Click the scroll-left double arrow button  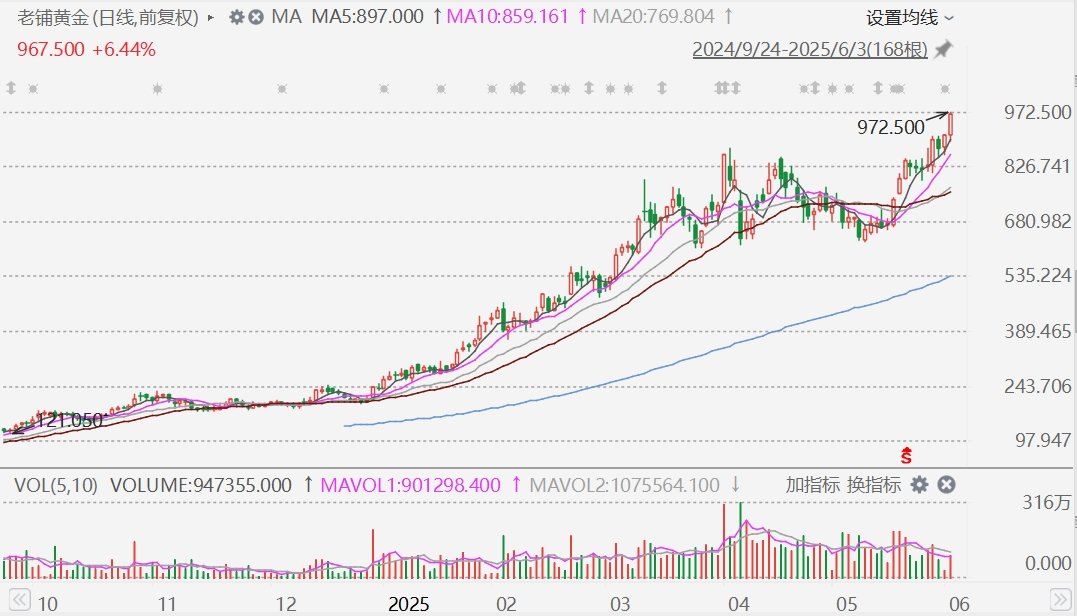(19, 600)
